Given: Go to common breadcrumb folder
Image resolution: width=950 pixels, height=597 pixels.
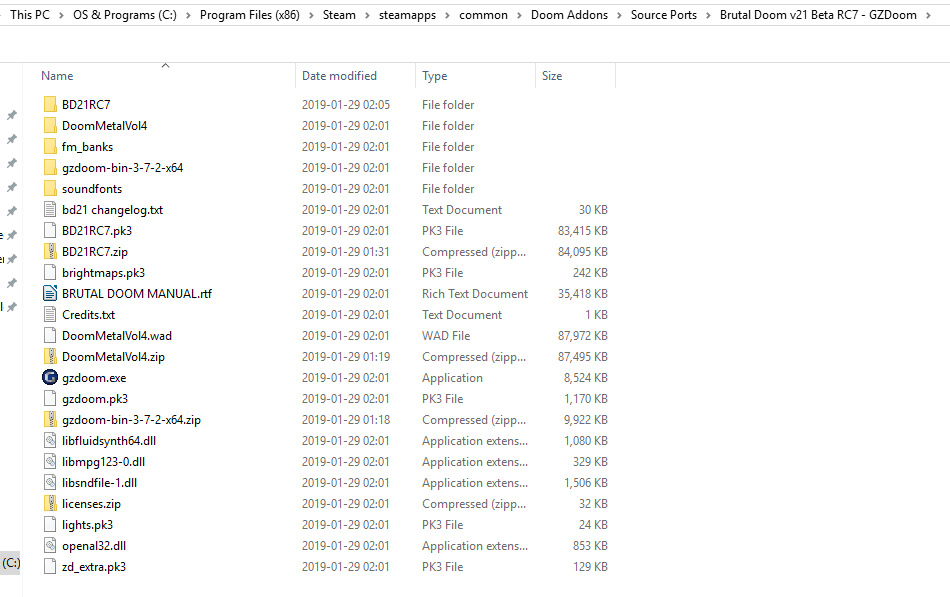Looking at the screenshot, I should pyautogui.click(x=483, y=15).
